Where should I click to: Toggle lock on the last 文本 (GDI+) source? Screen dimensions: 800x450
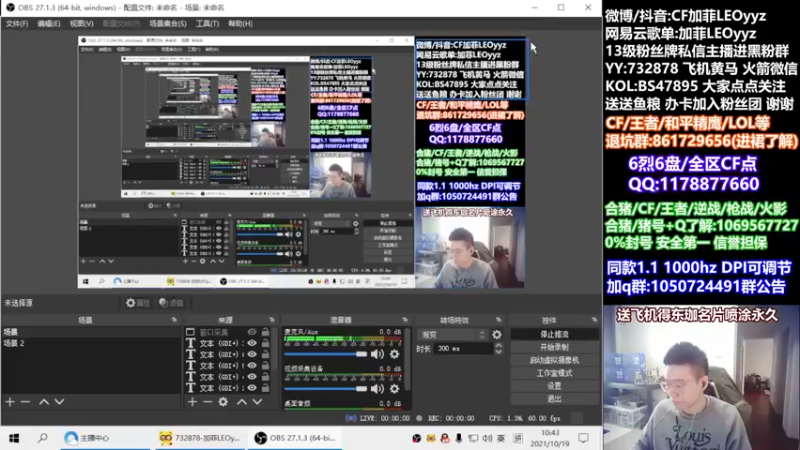point(265,388)
